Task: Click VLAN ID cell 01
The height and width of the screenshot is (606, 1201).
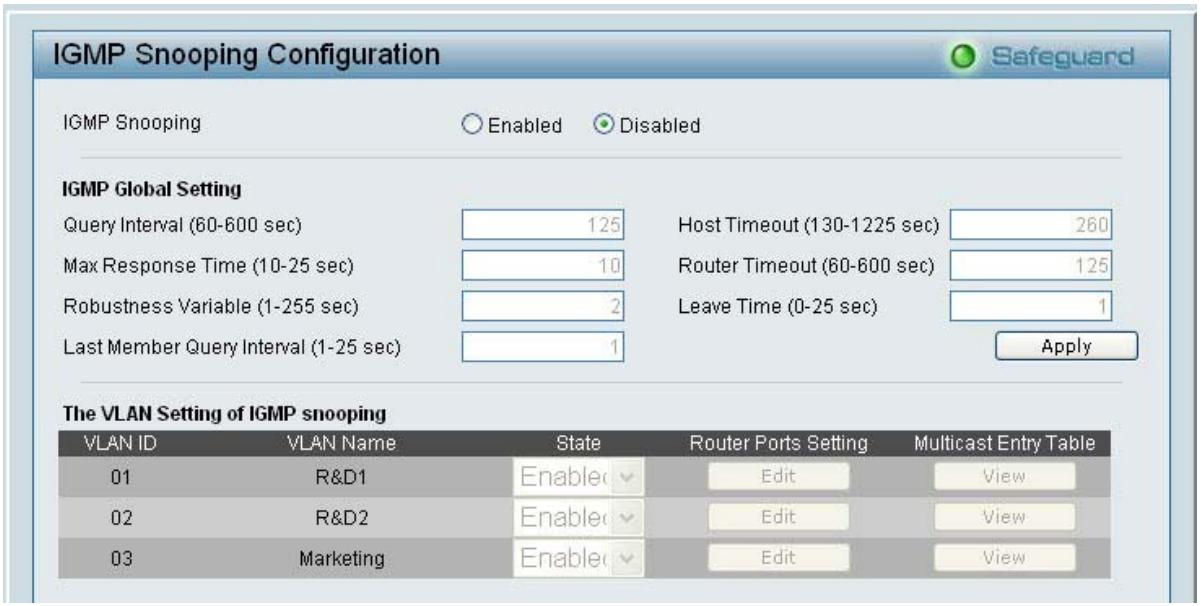Action: pyautogui.click(x=121, y=478)
